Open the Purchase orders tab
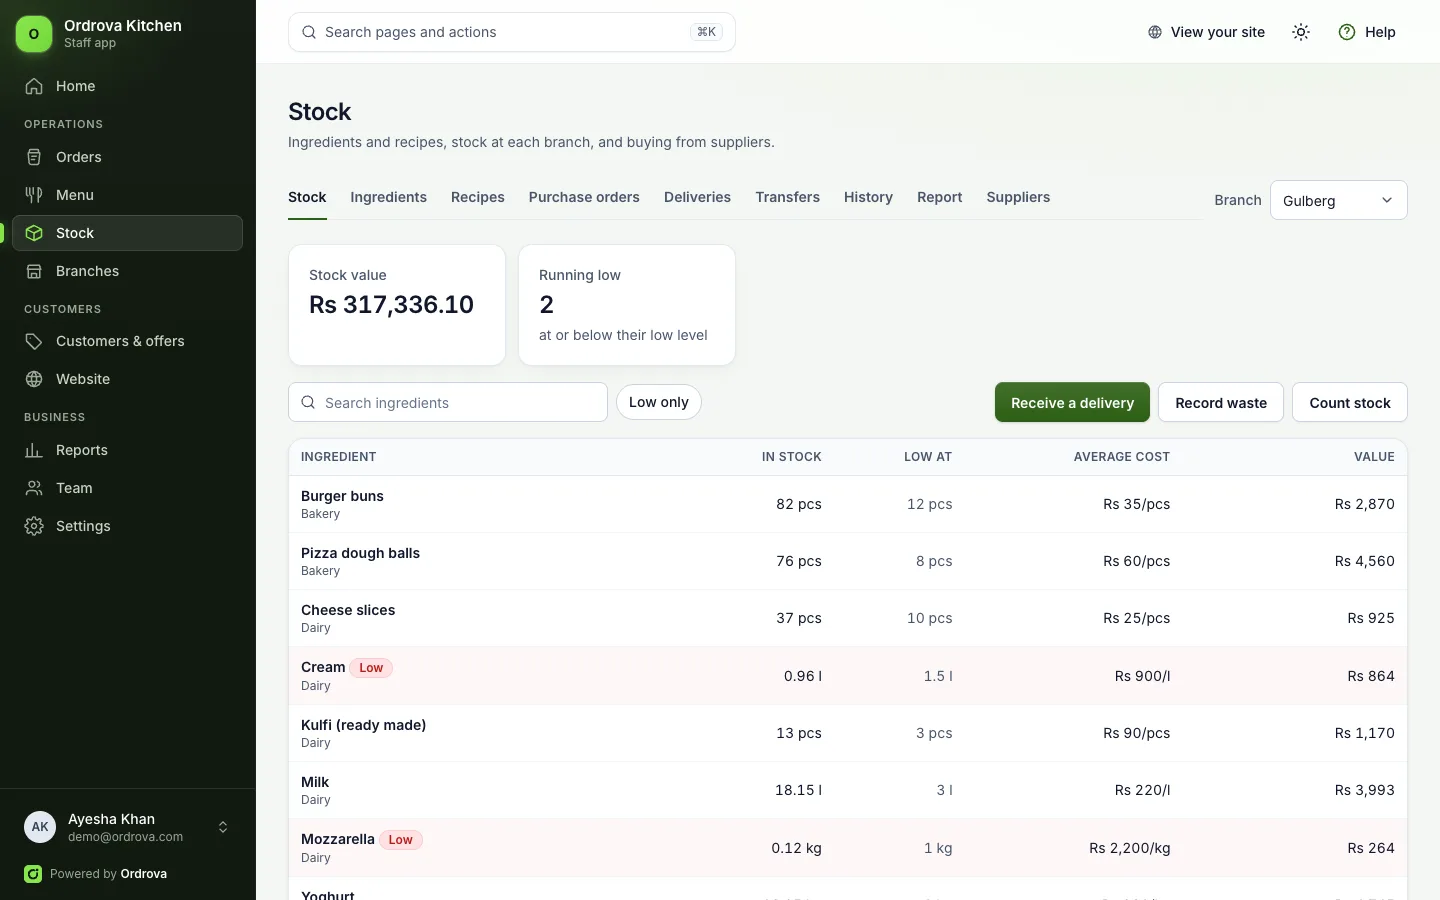1440x900 pixels. click(x=584, y=197)
